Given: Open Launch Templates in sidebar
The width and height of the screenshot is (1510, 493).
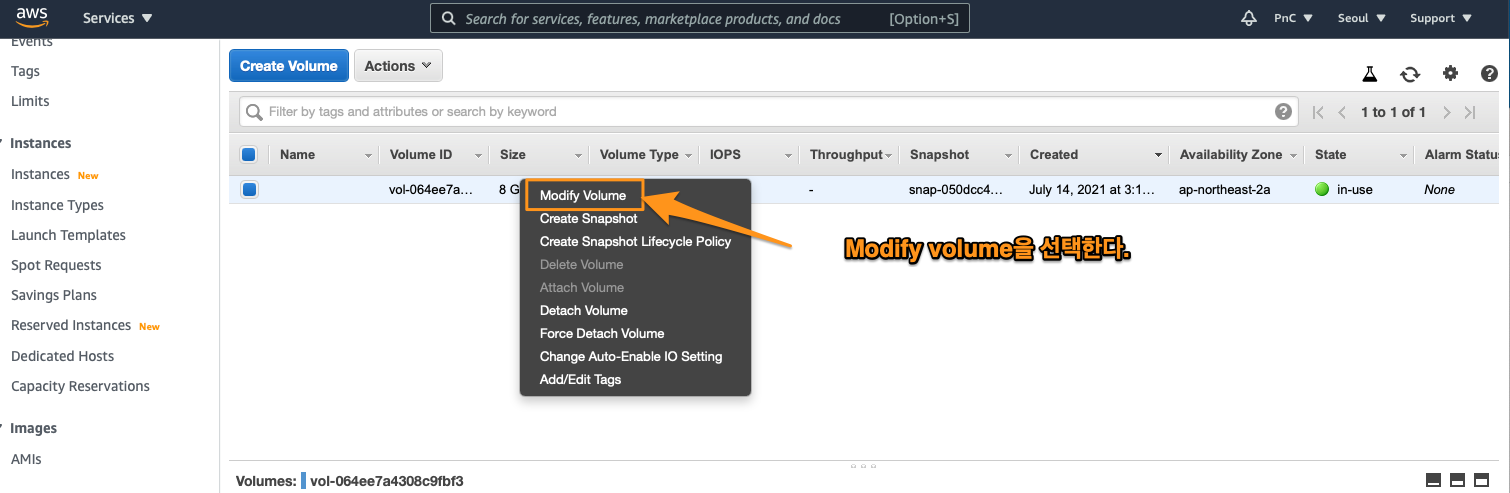Looking at the screenshot, I should coord(68,235).
